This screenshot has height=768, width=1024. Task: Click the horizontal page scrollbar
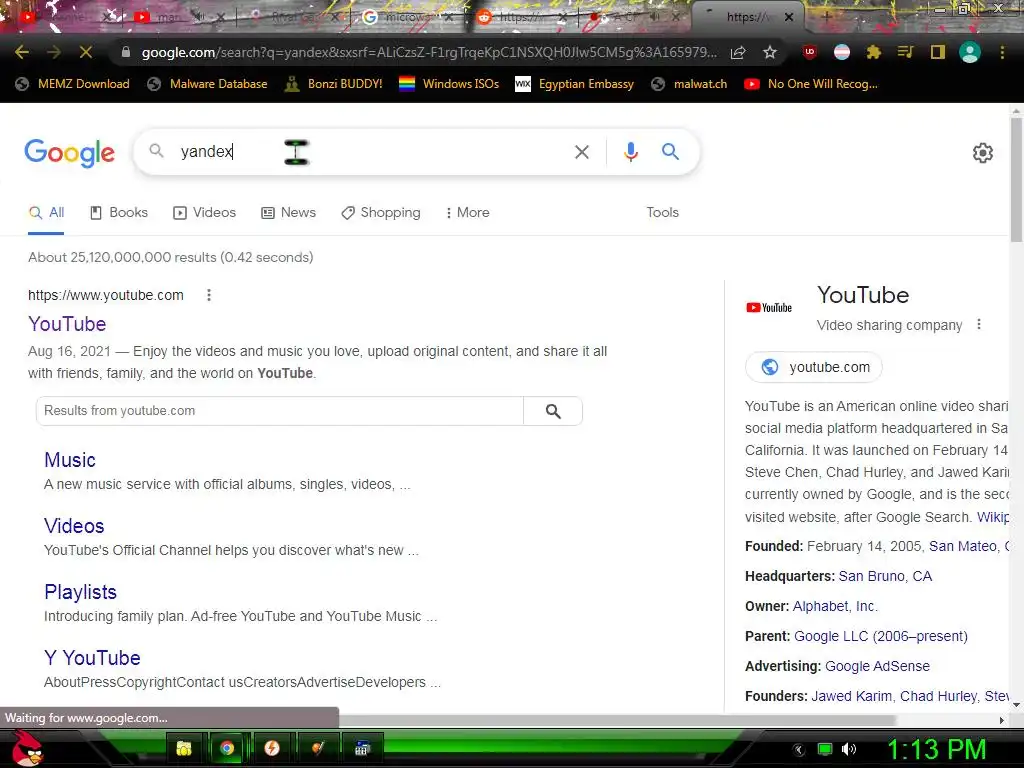pyautogui.click(x=617, y=720)
